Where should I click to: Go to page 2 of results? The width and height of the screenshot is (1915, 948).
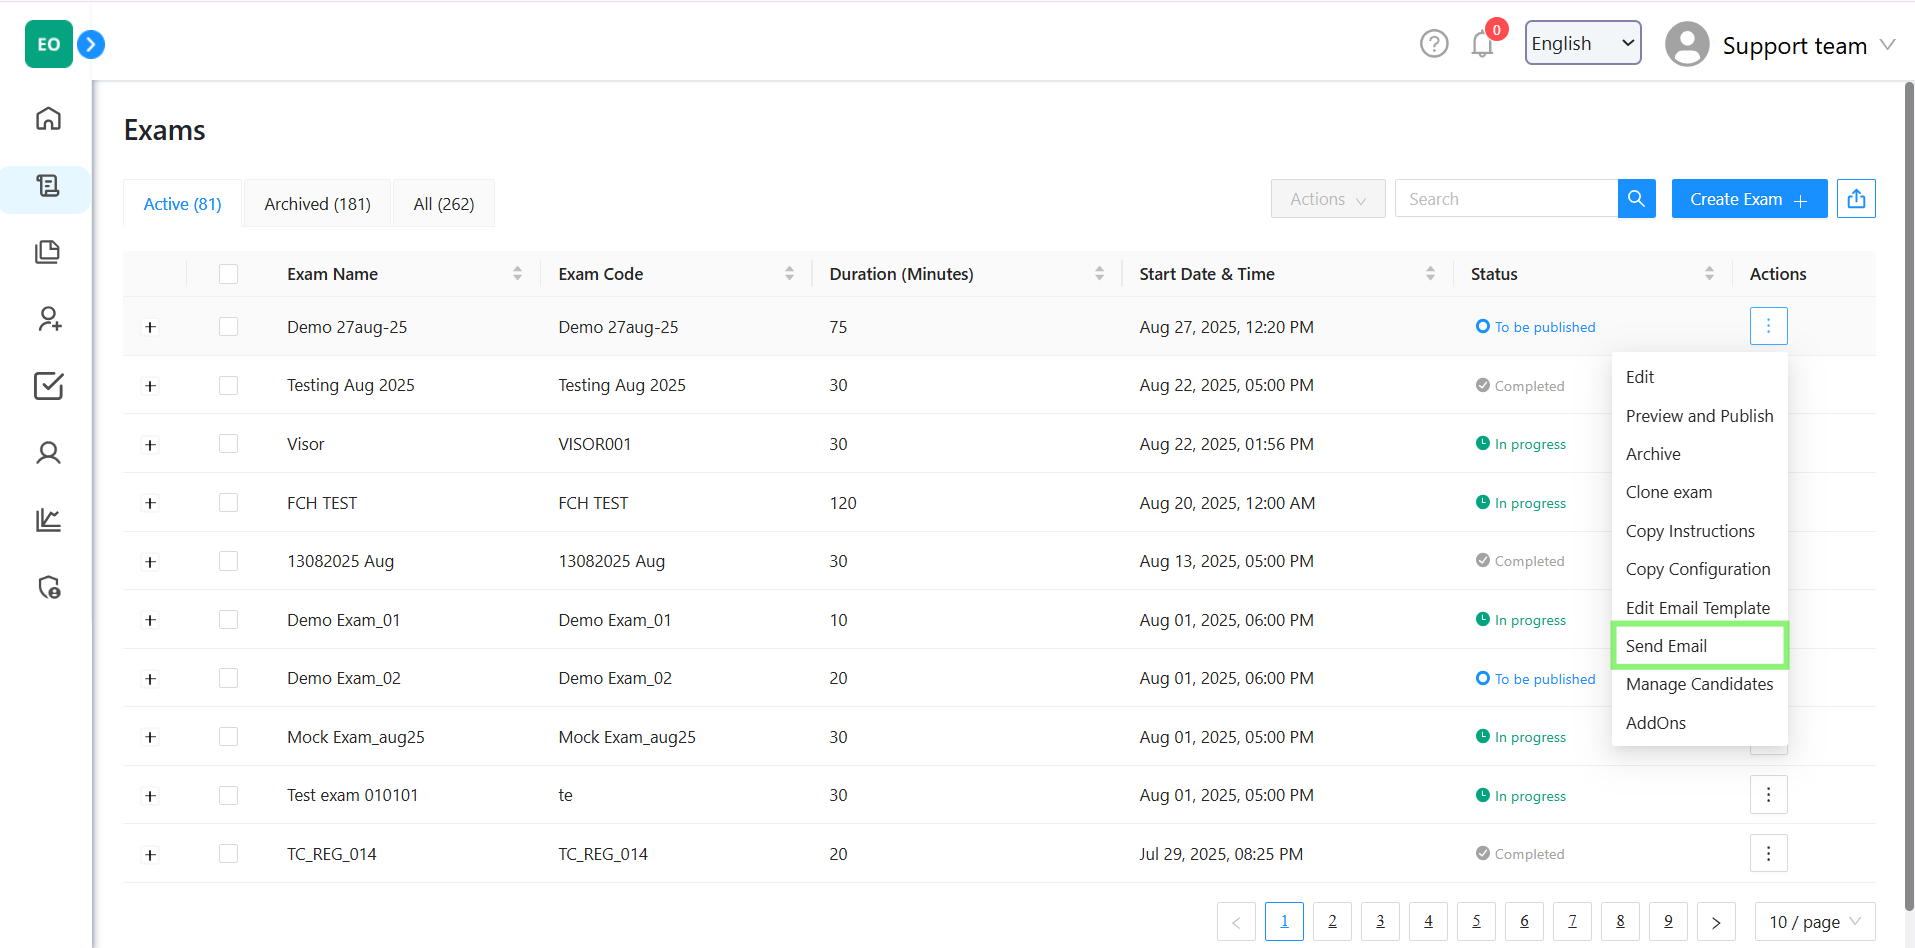[x=1332, y=922]
